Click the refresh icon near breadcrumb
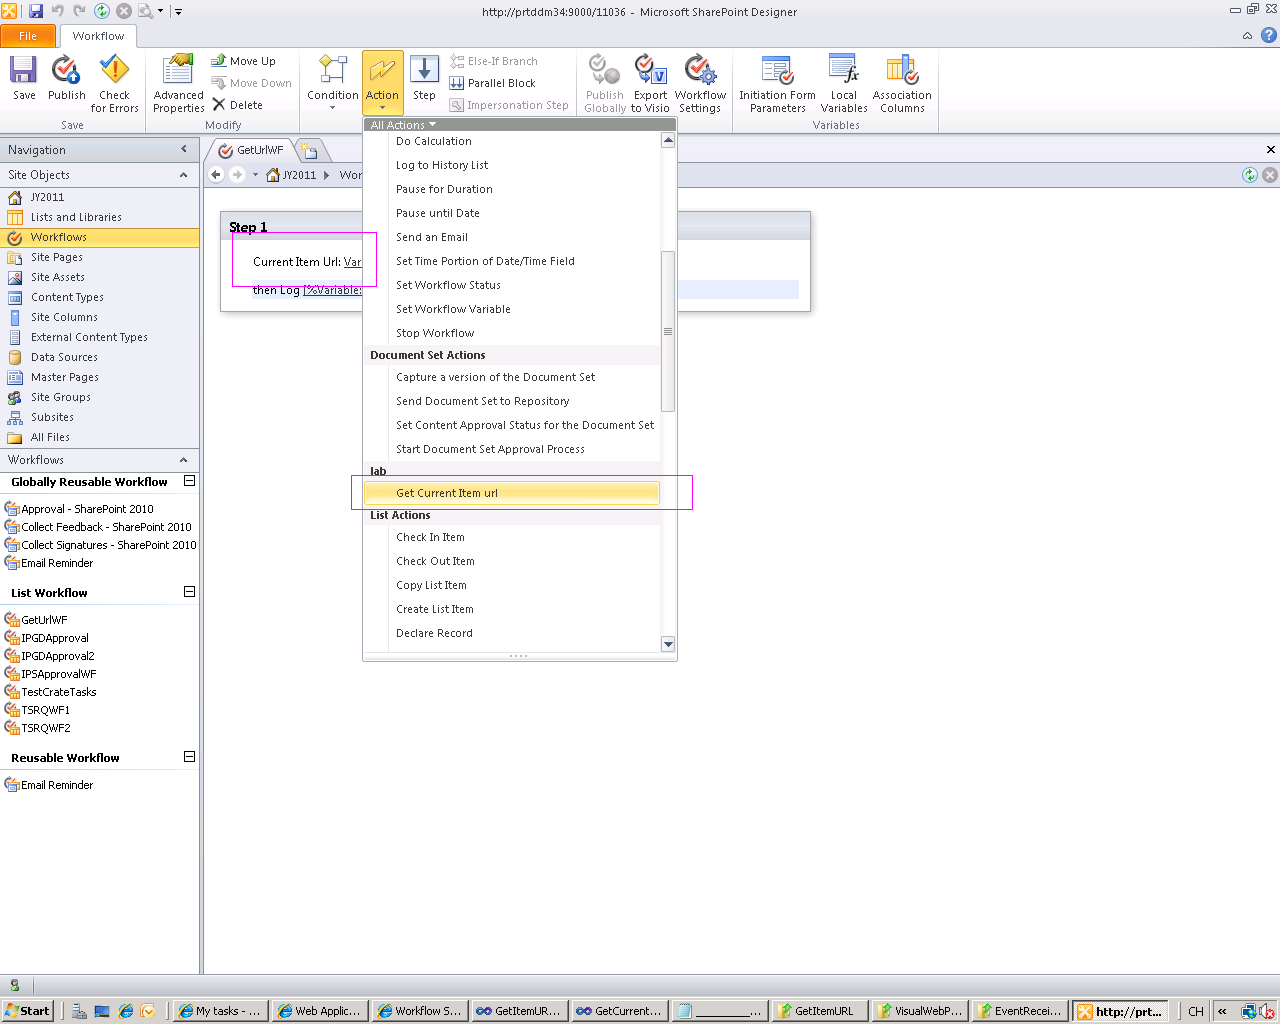This screenshot has height=1024, width=1280. pyautogui.click(x=1249, y=175)
